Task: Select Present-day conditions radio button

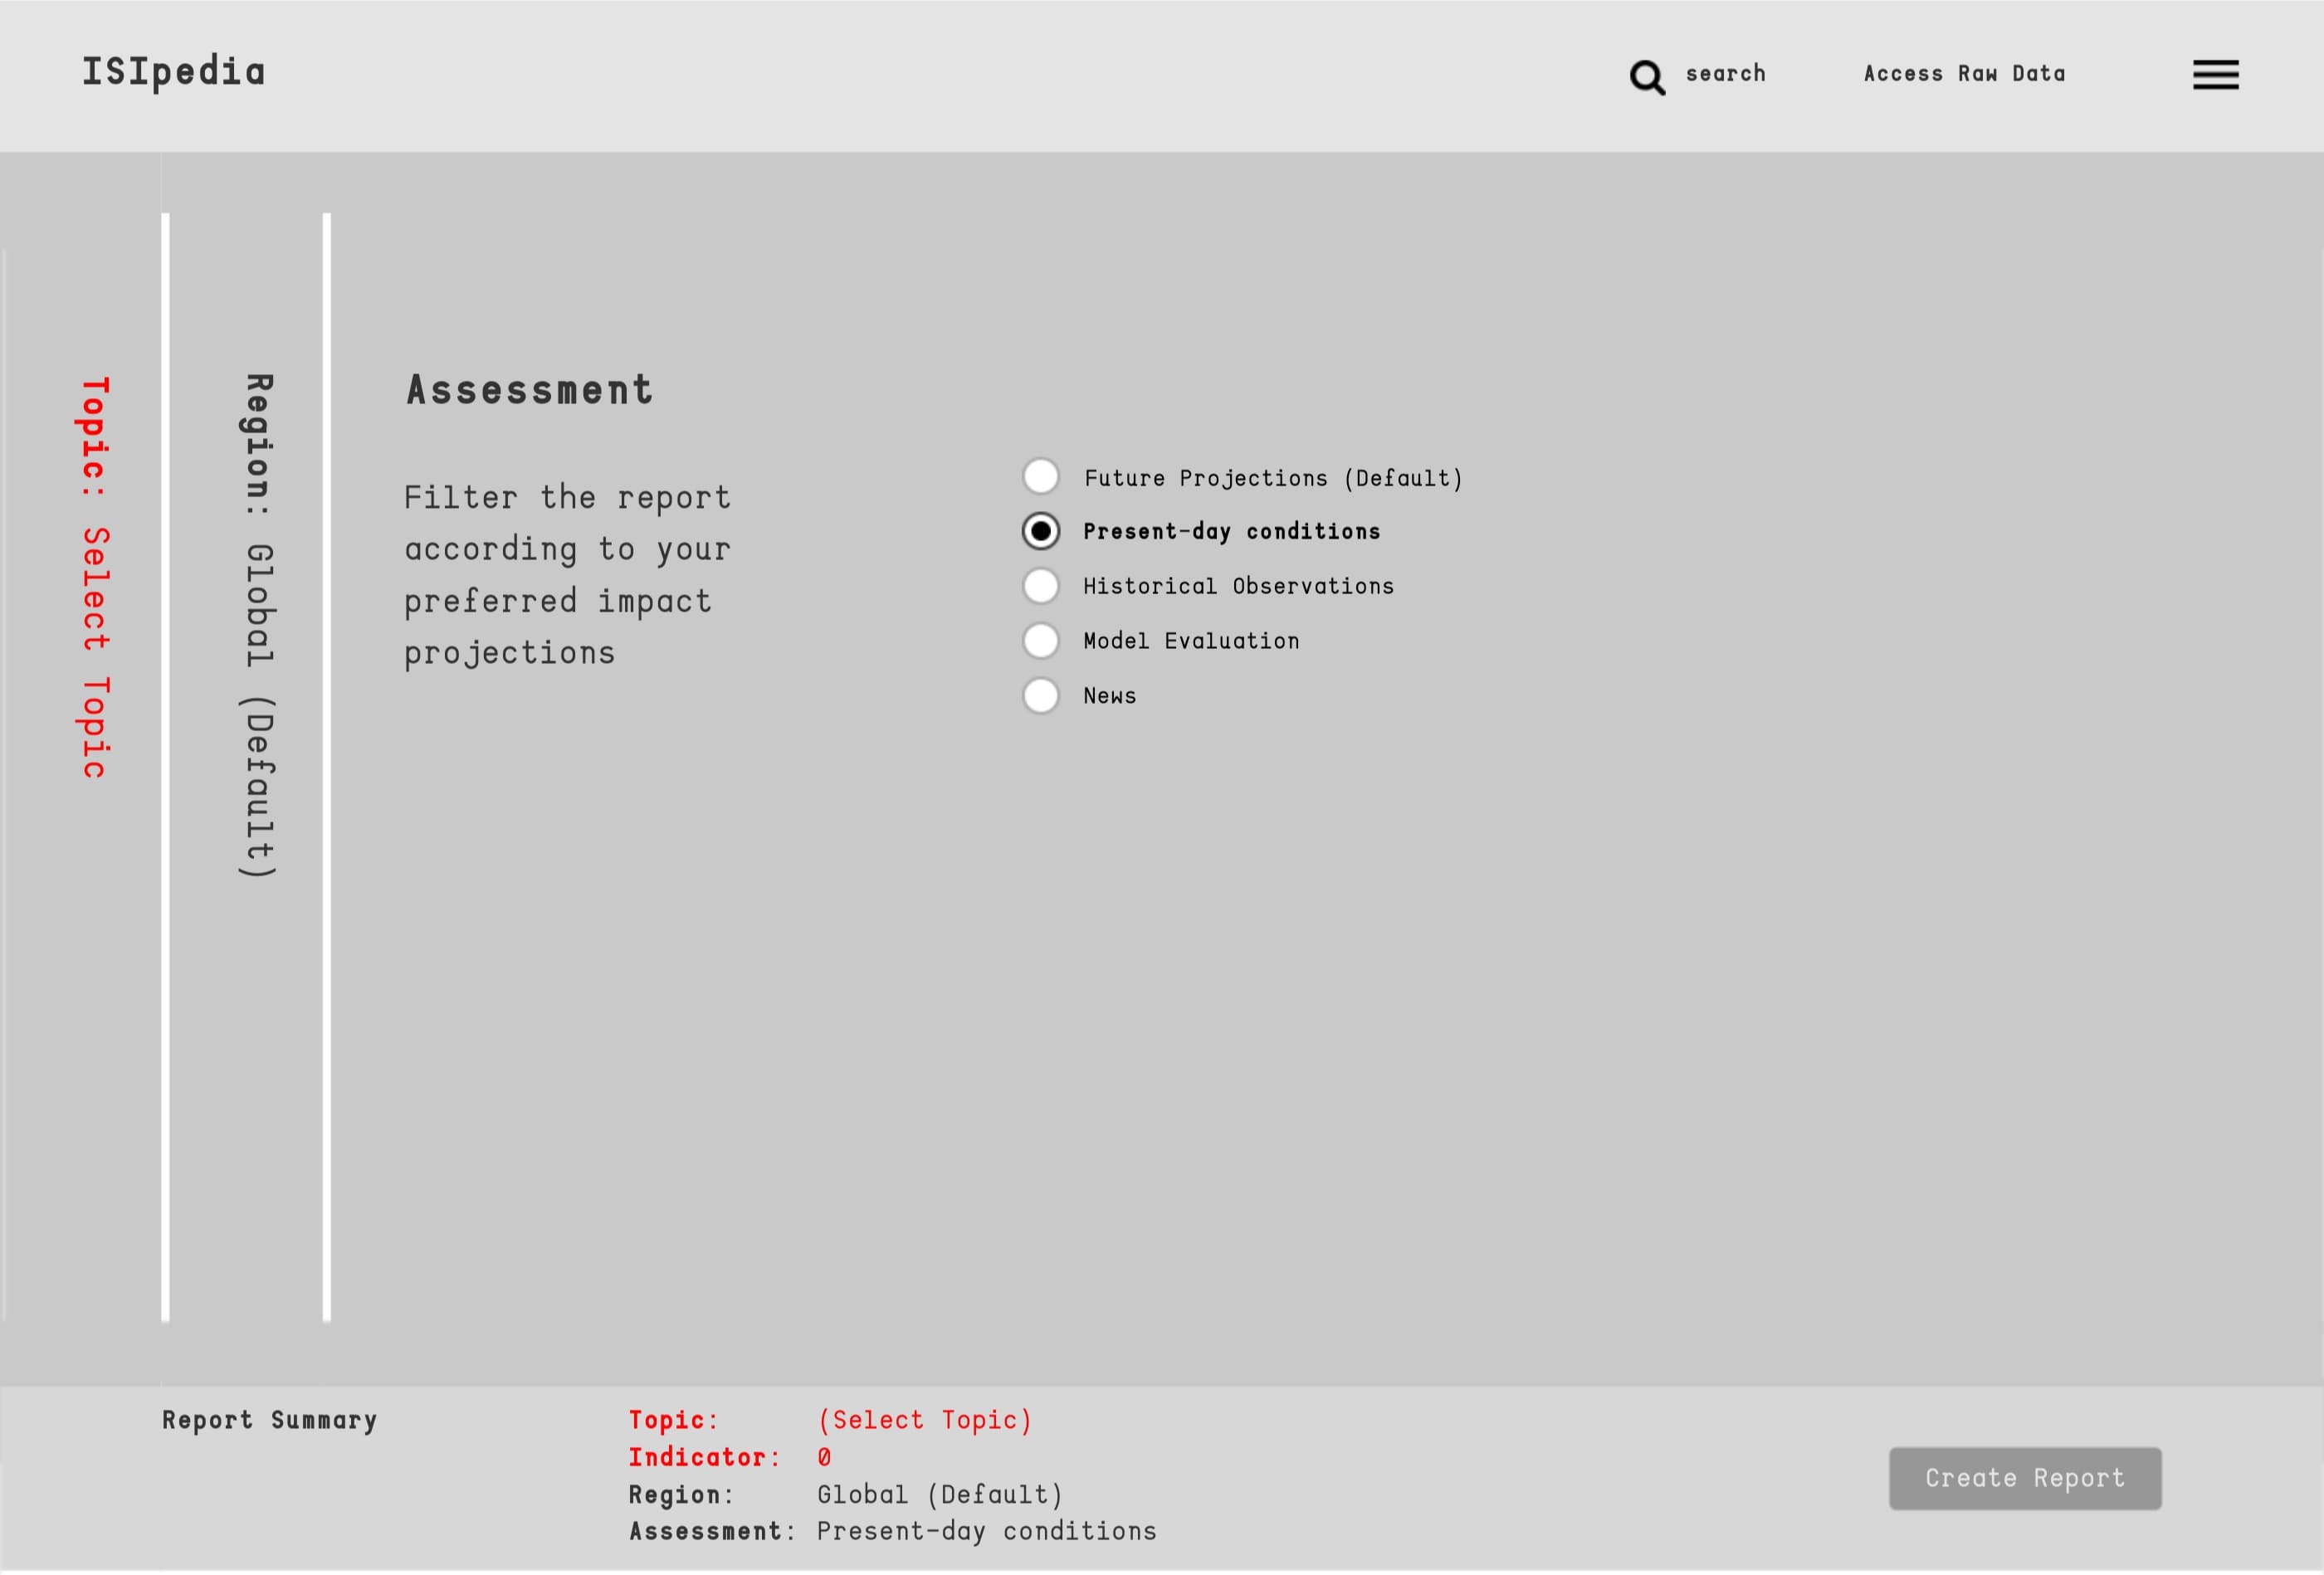Action: (1041, 531)
